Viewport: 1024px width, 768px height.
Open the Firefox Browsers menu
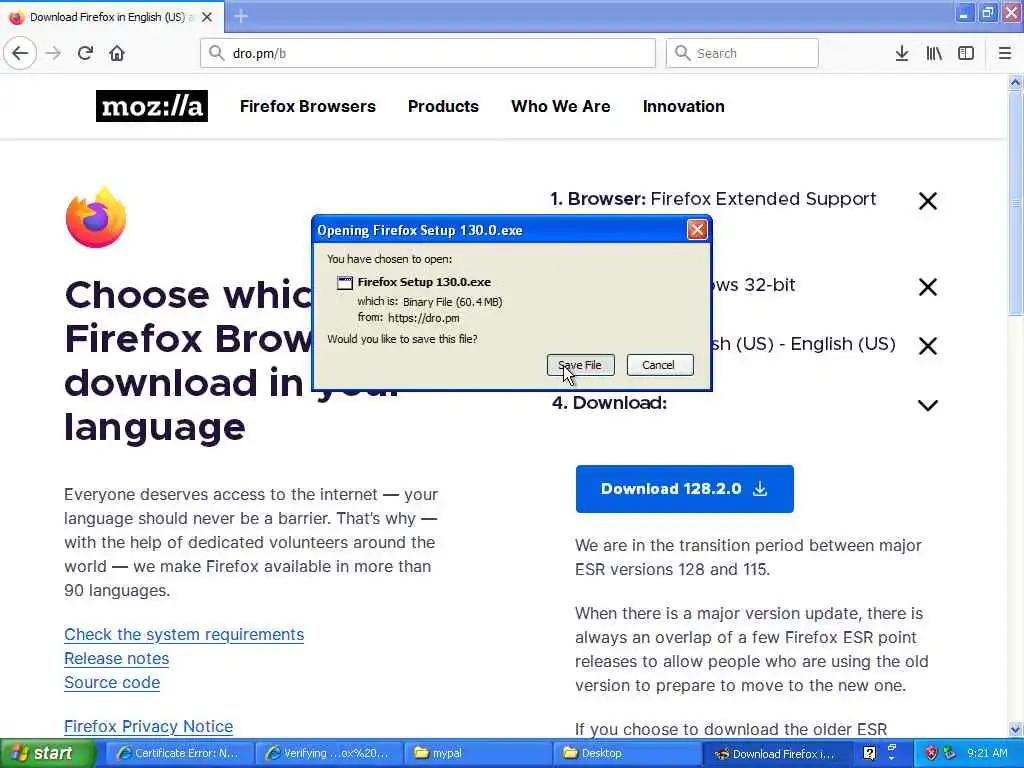[308, 106]
